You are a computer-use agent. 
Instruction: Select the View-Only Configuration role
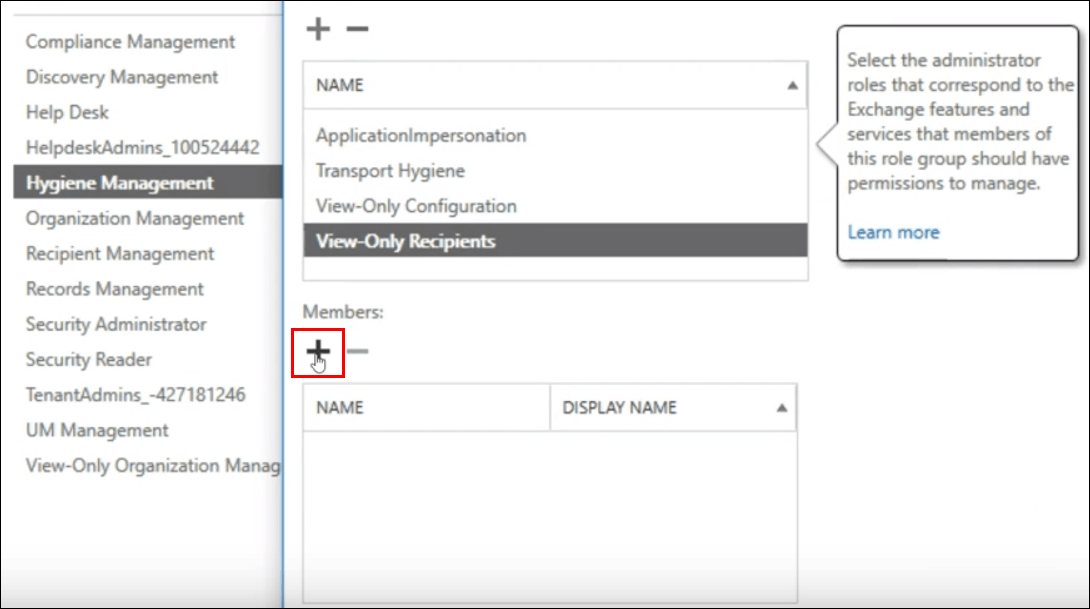pos(416,206)
